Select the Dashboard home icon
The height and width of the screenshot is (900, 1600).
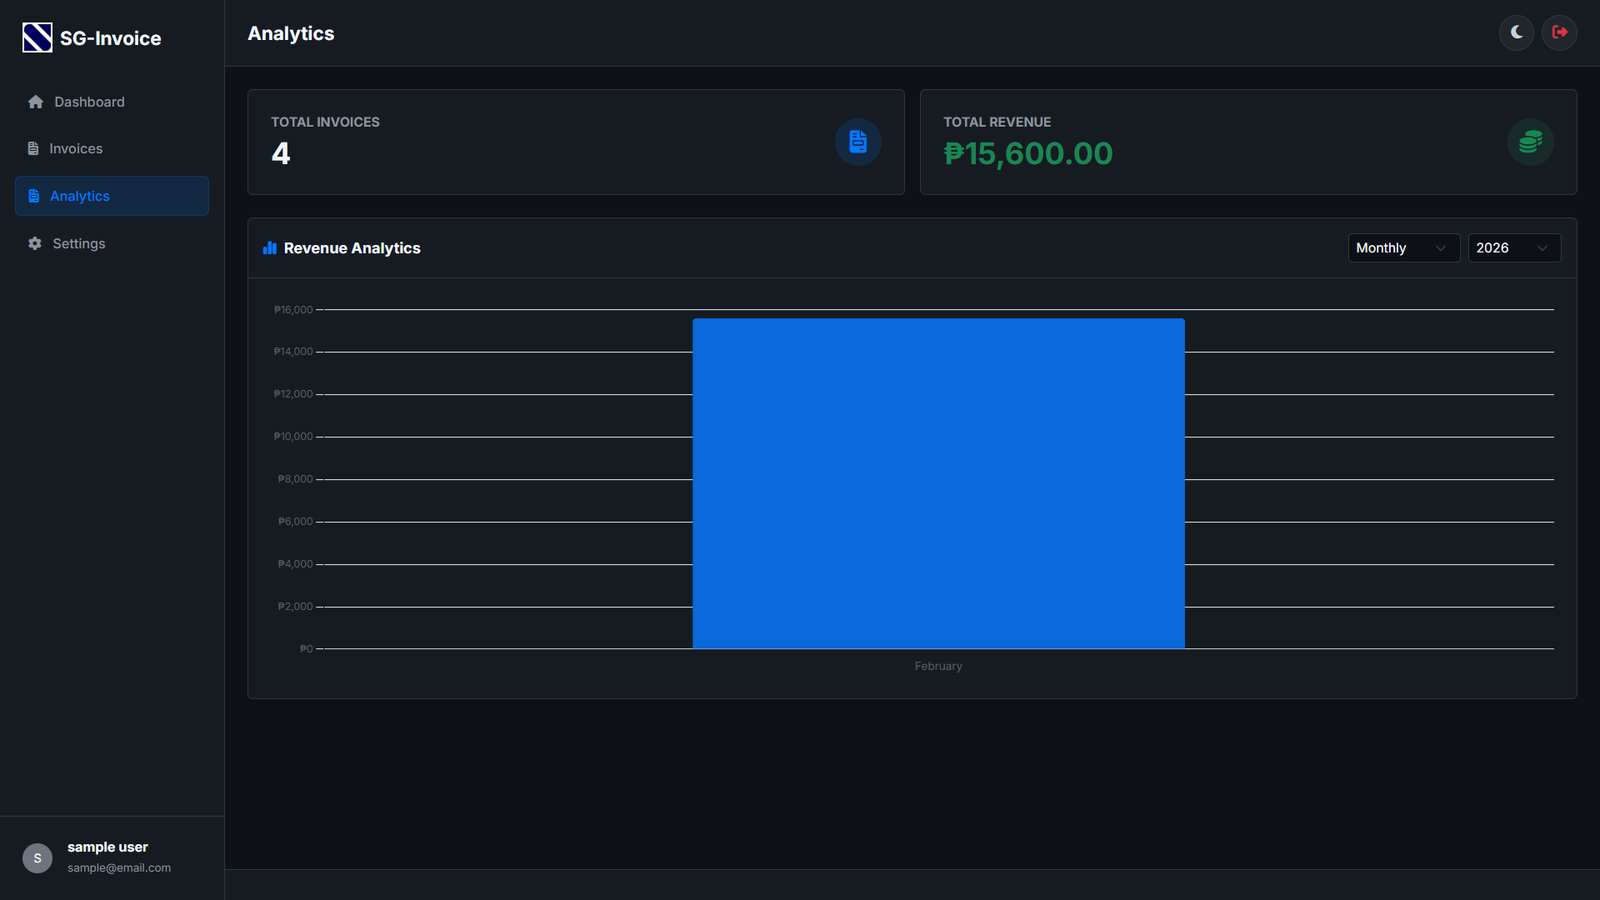(x=34, y=101)
